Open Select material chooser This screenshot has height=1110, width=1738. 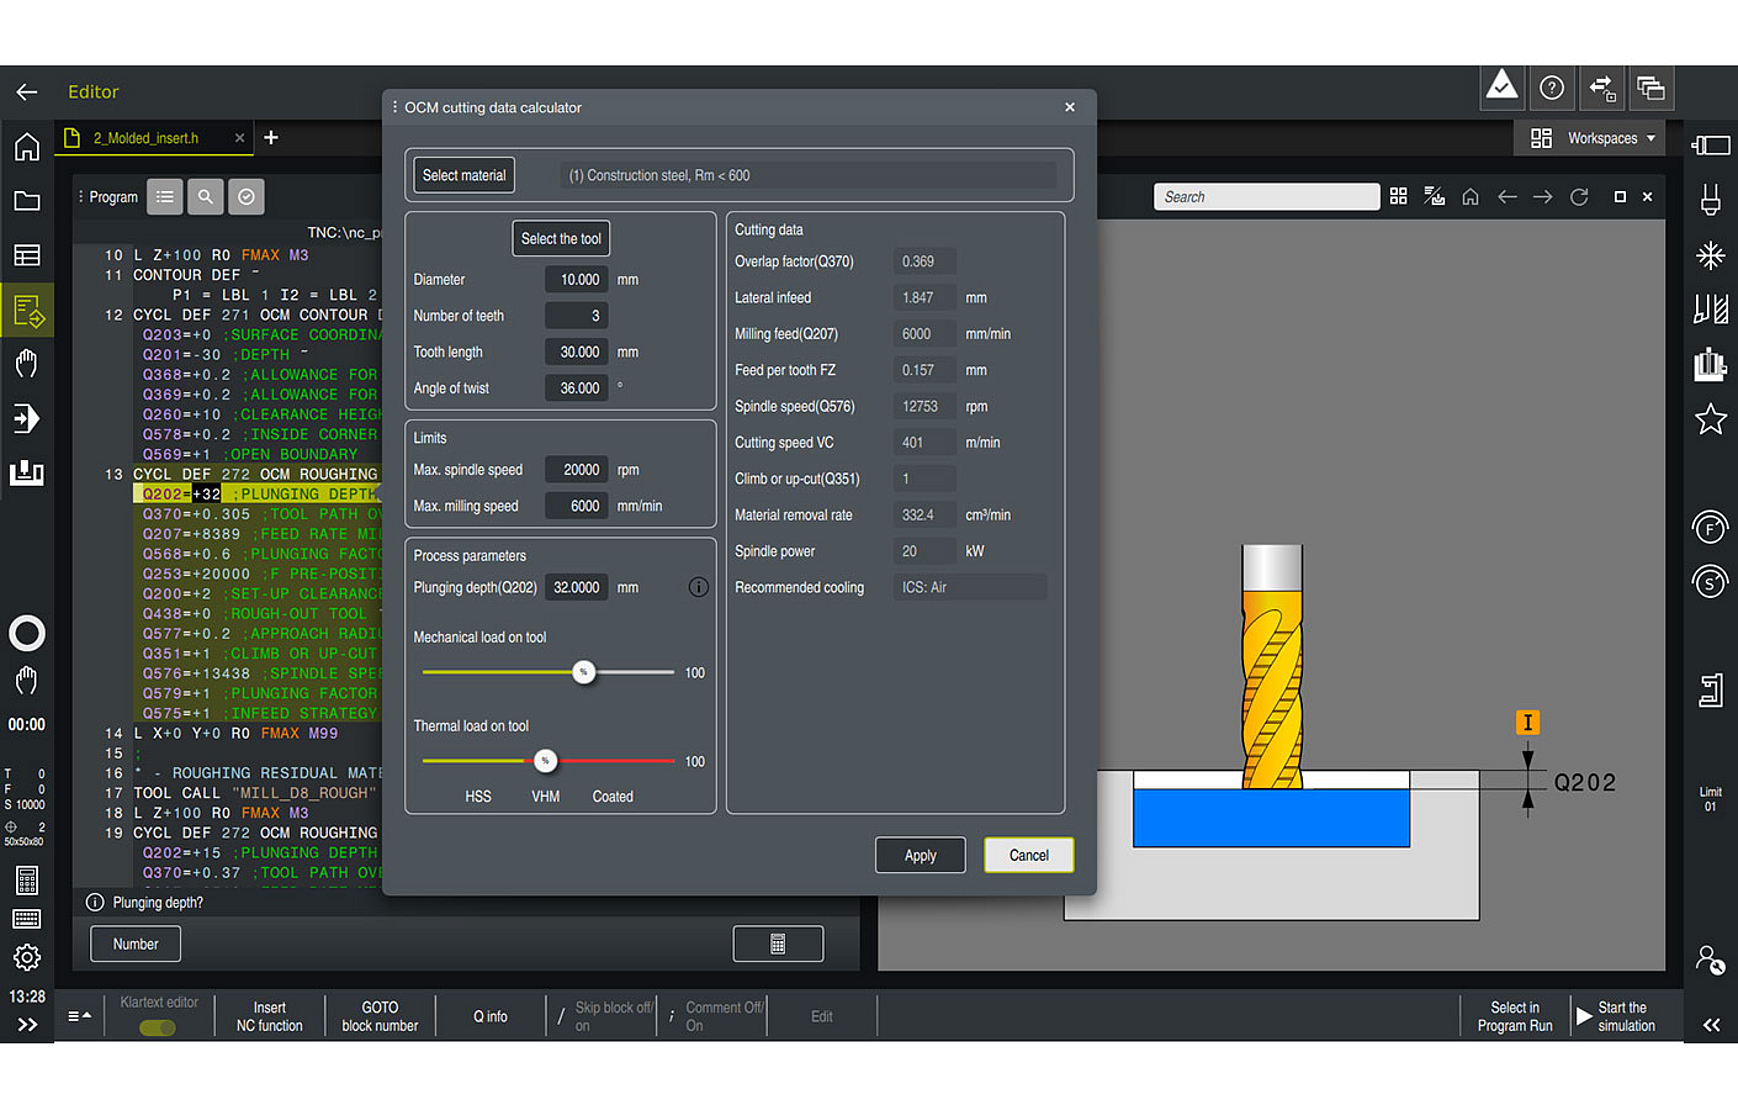coord(463,175)
